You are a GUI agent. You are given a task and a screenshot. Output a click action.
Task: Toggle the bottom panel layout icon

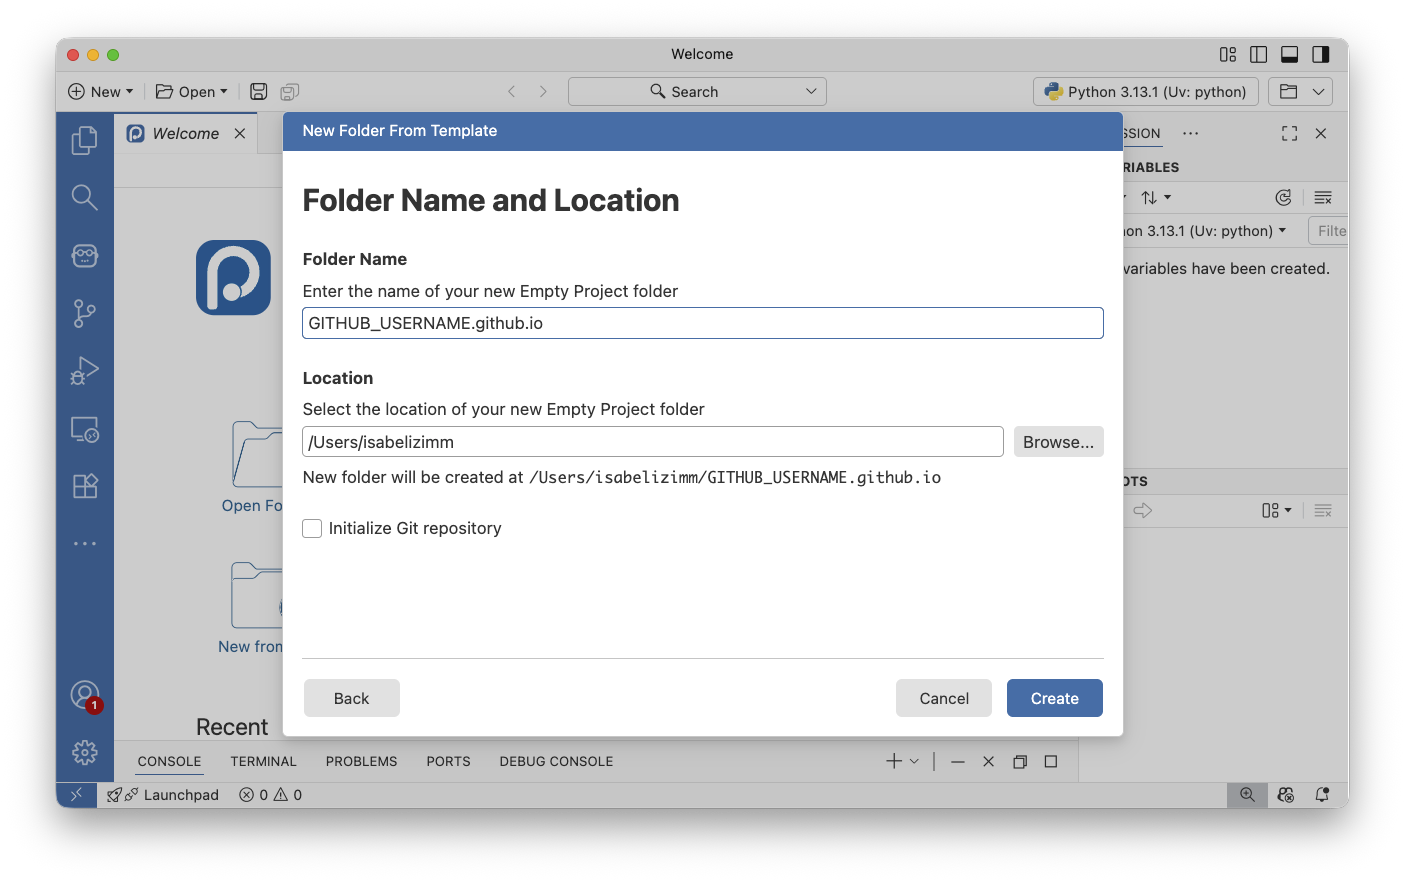1289,54
